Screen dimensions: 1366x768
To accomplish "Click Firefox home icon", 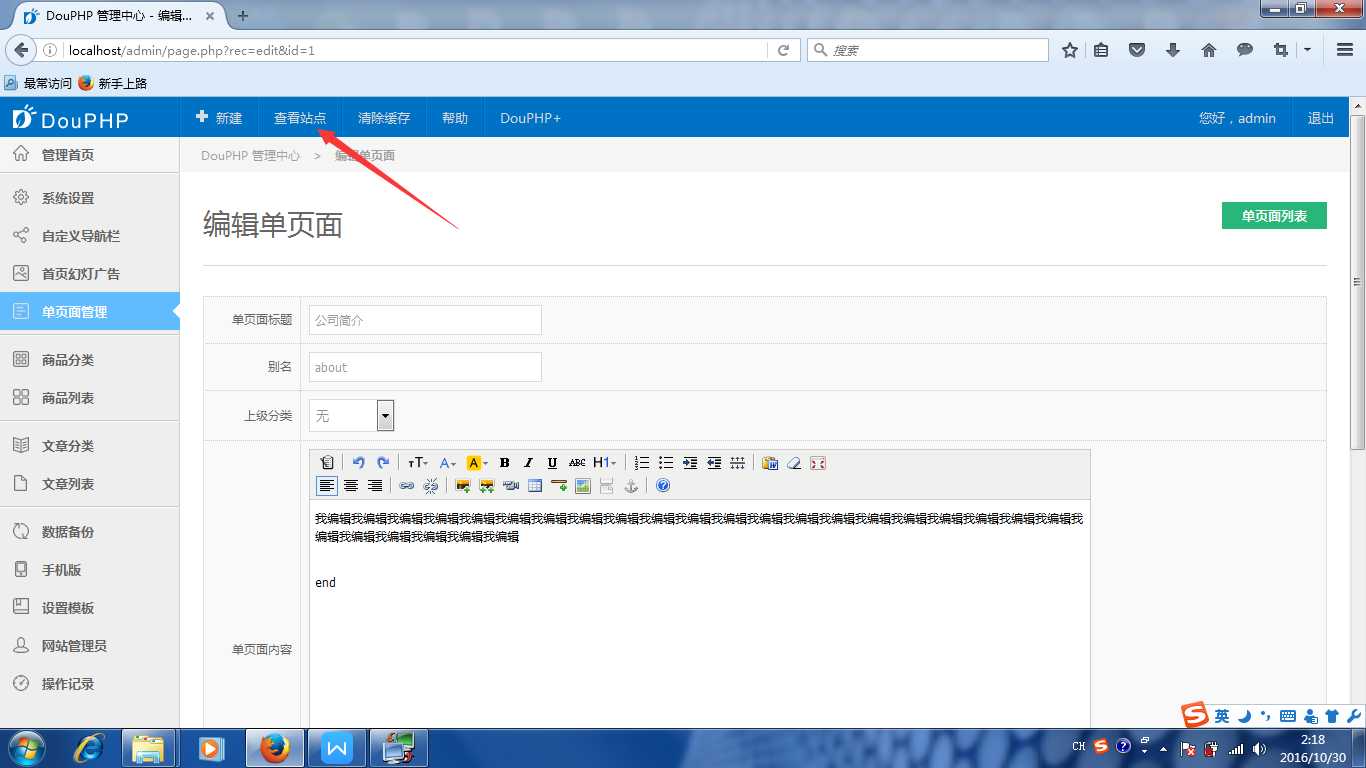I will click(x=1209, y=50).
